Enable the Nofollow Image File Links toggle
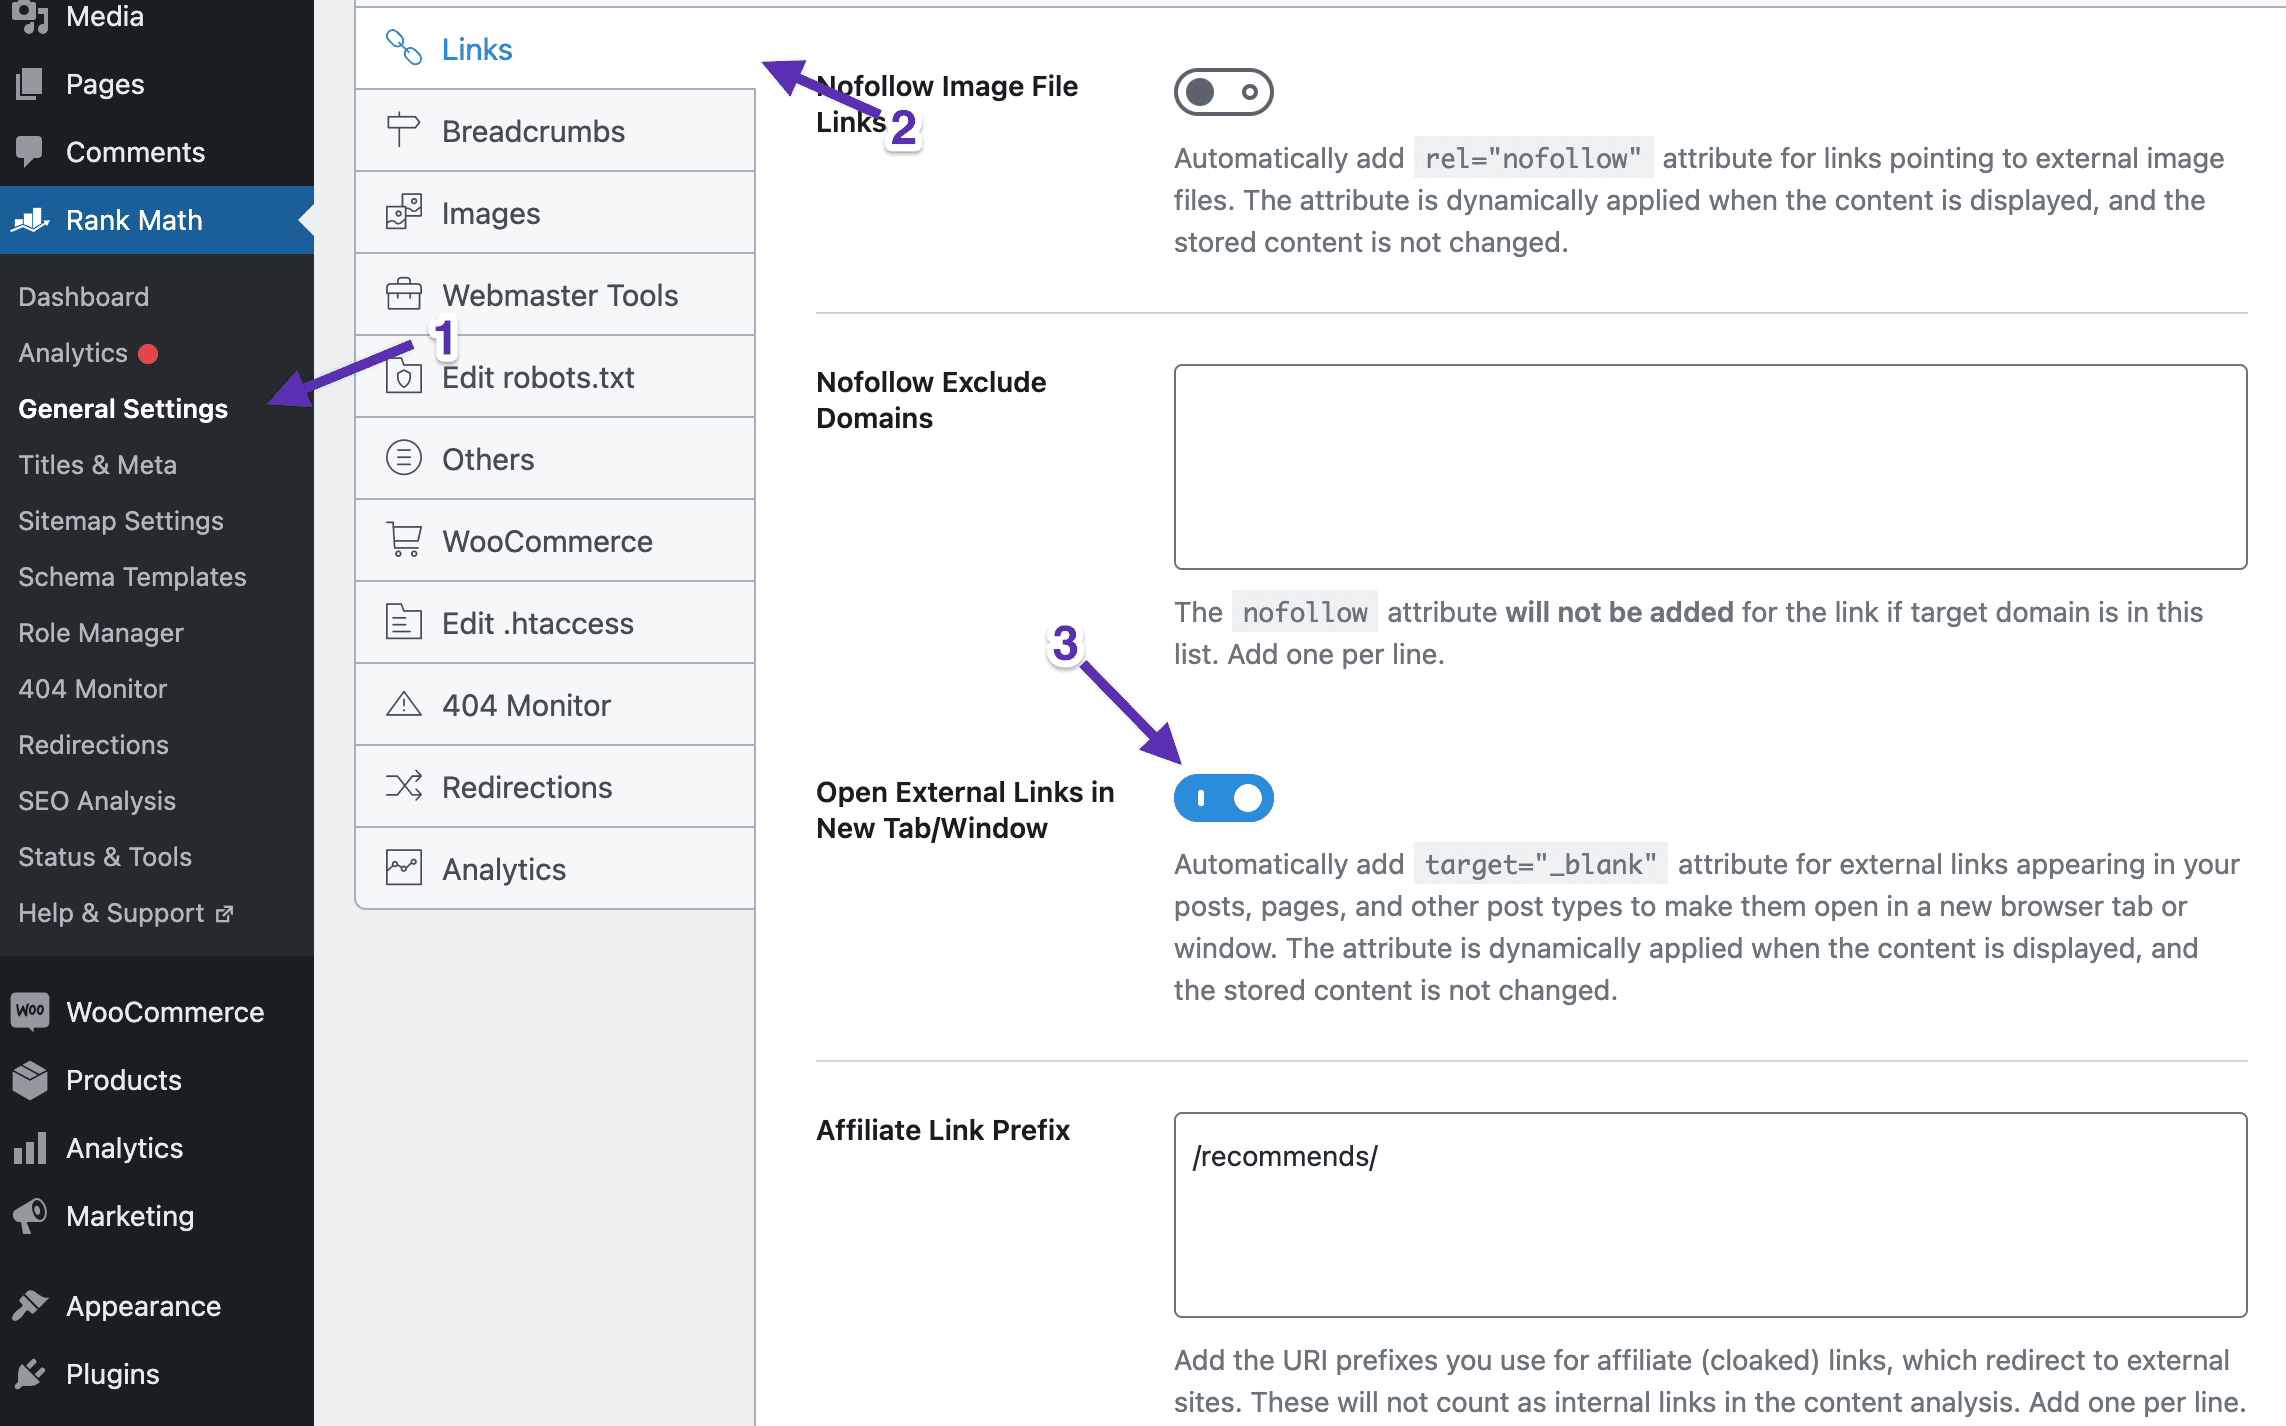 (x=1223, y=92)
